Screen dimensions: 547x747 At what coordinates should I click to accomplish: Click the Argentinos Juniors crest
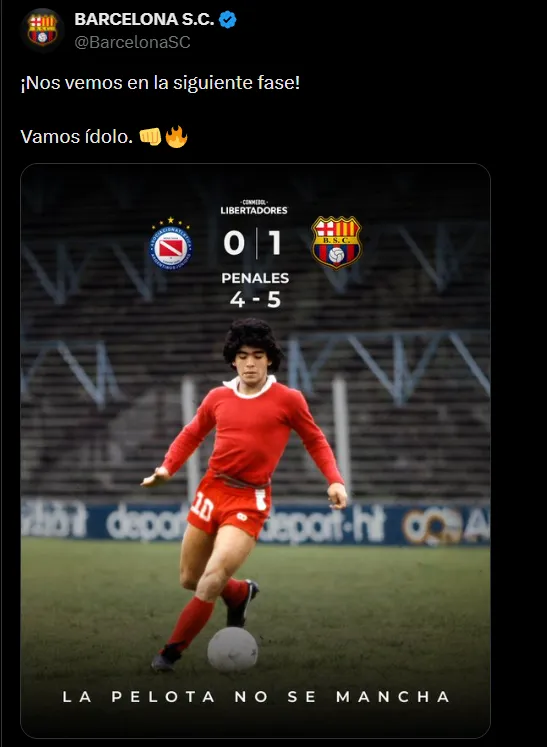[171, 243]
